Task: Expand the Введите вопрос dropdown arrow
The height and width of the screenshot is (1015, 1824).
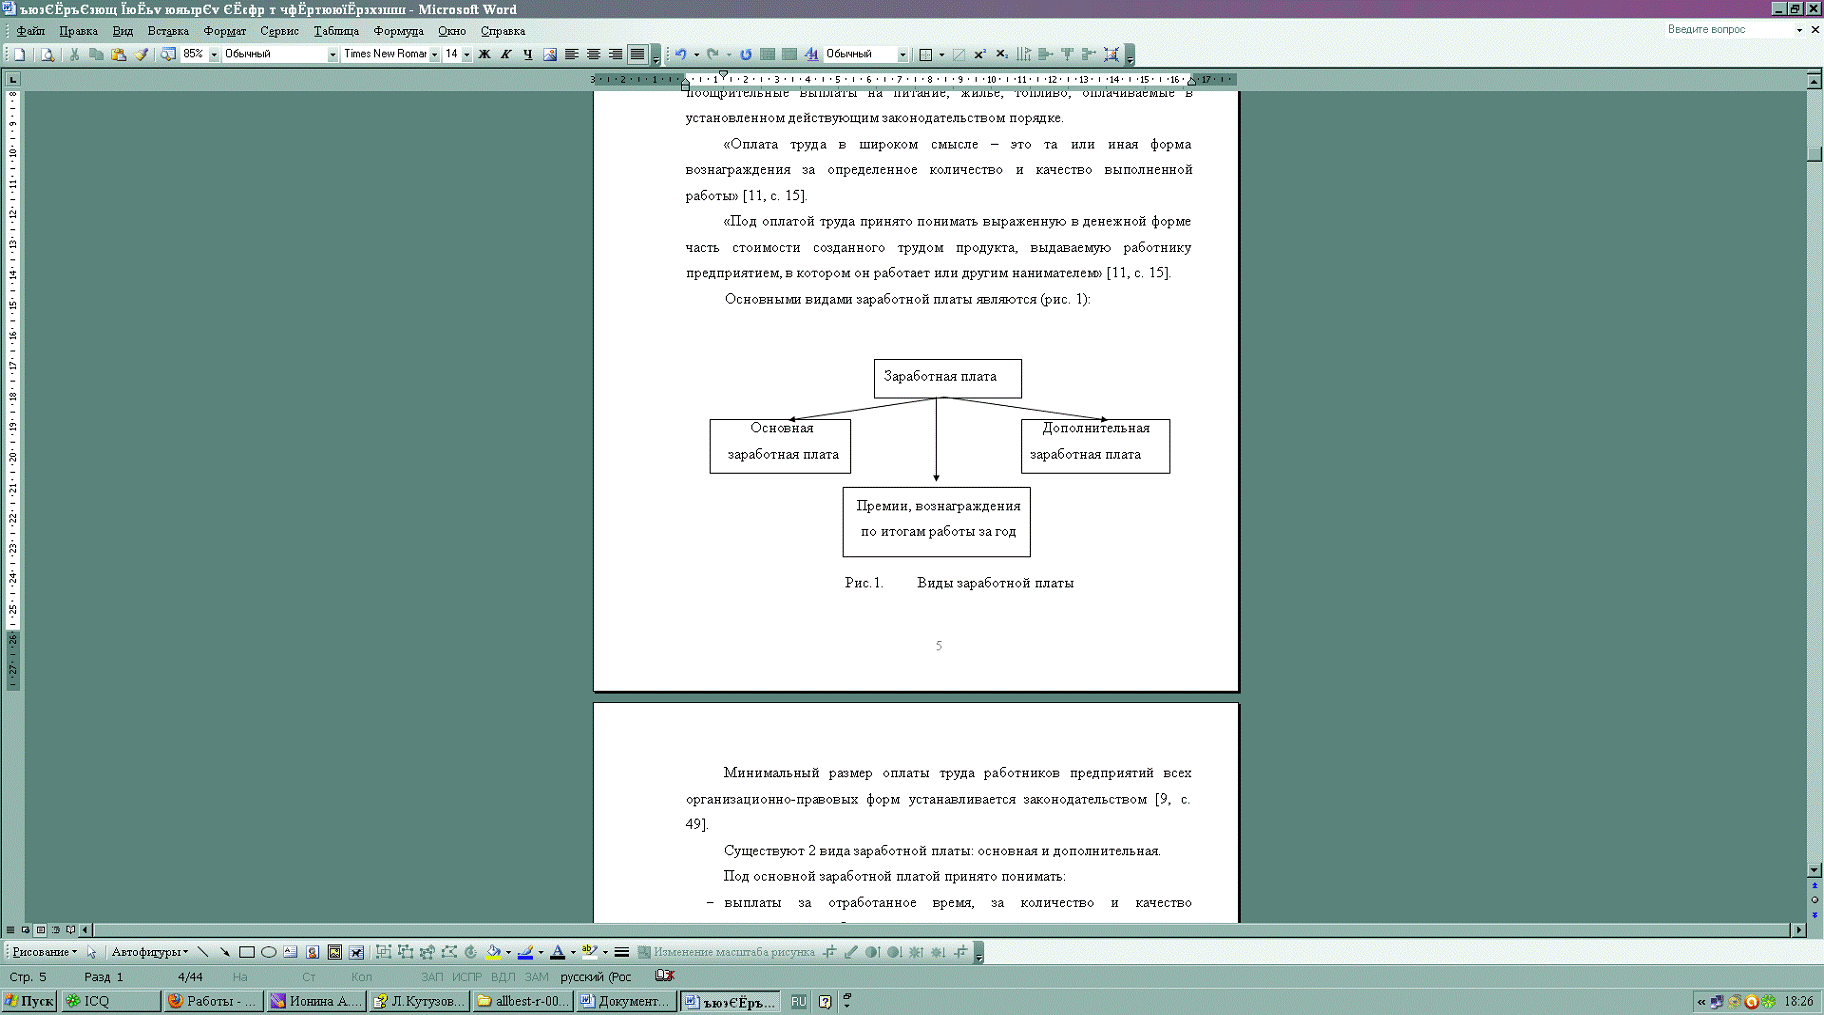Action: (1799, 30)
